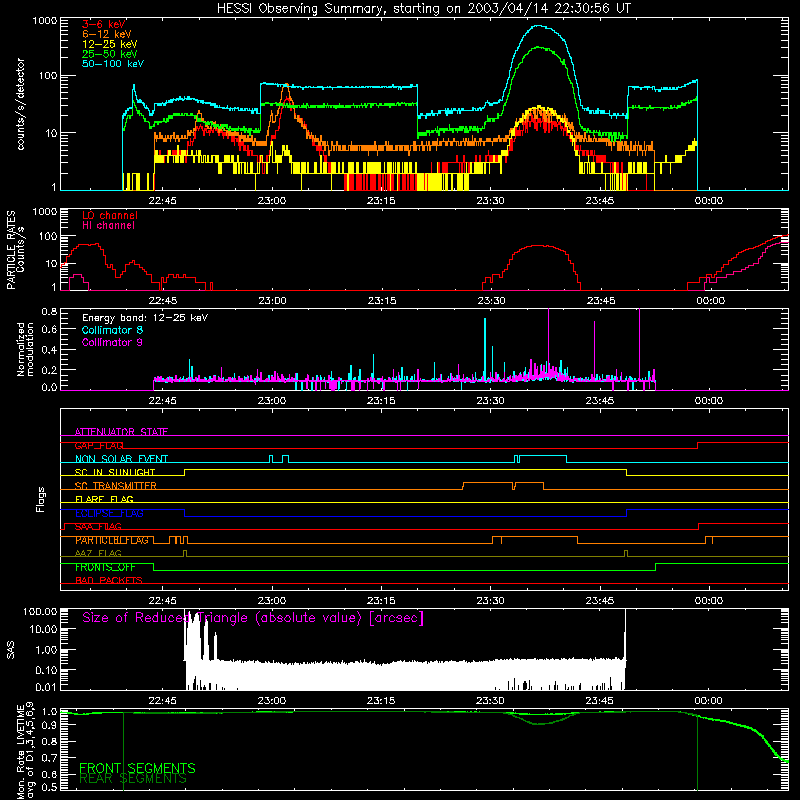
Task: Click the 23:00 tick under the count-rate panel
Action: coord(271,201)
